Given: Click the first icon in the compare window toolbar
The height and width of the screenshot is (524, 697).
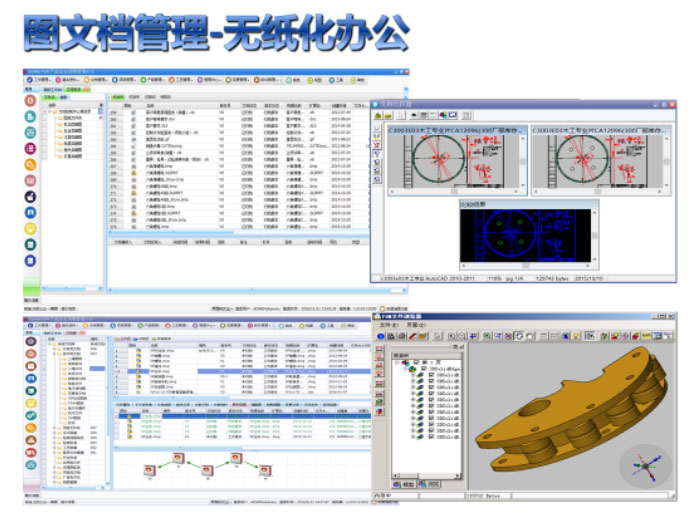Looking at the screenshot, I should click(378, 116).
